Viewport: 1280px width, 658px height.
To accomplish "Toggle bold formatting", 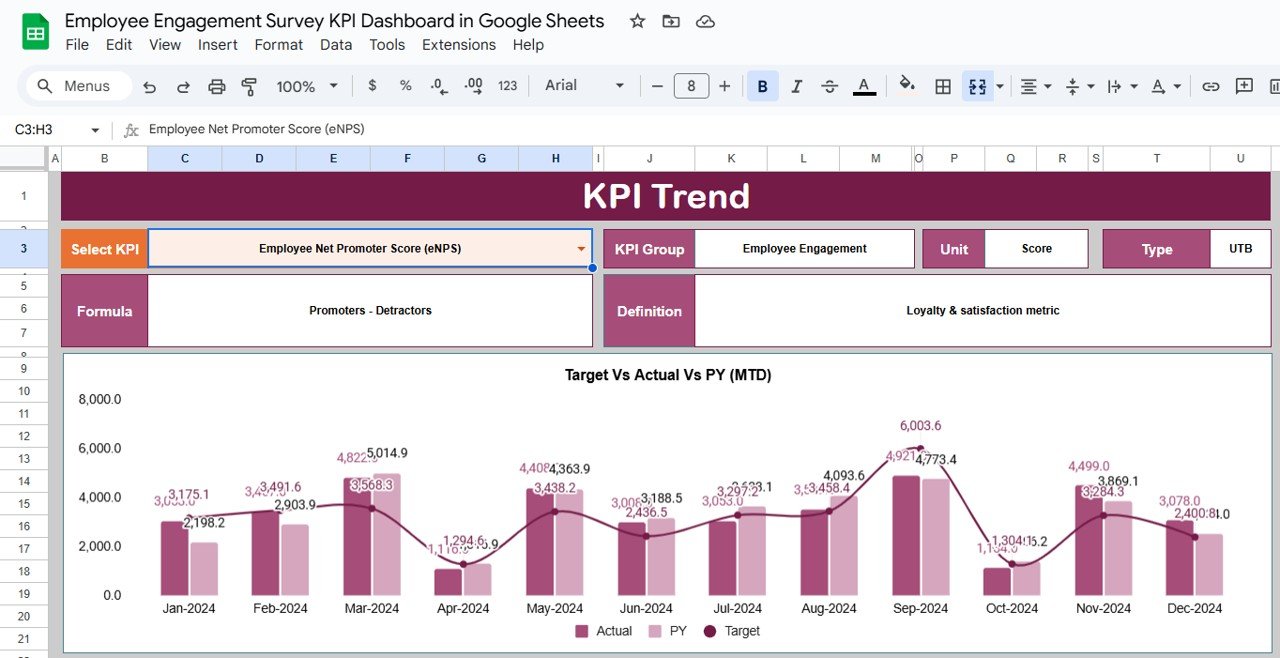I will point(762,86).
